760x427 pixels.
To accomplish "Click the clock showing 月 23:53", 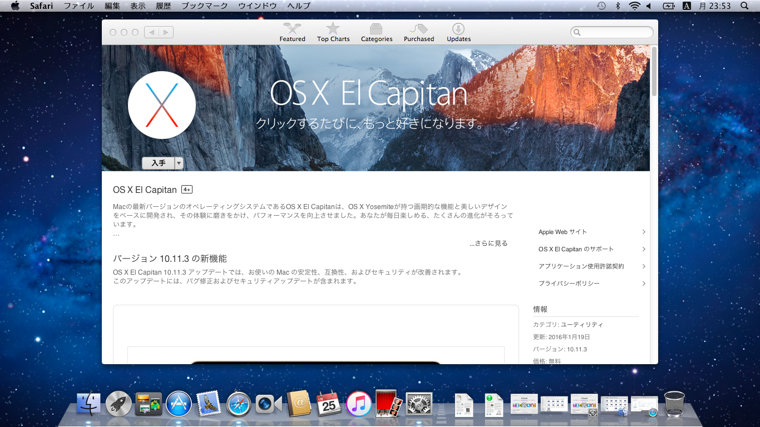I will [714, 6].
